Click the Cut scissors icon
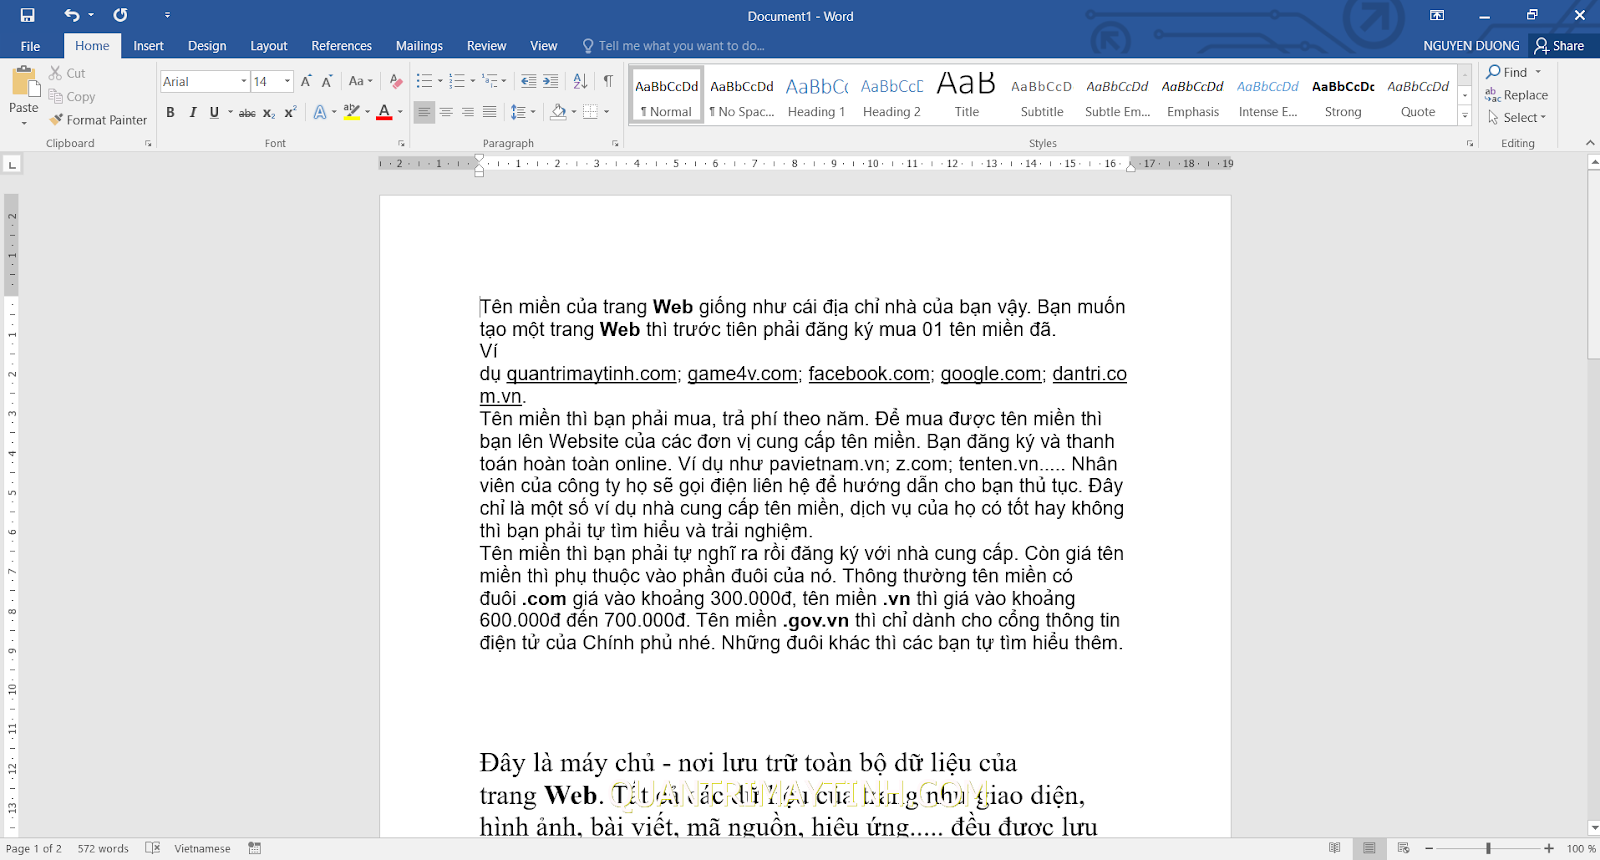Image resolution: width=1600 pixels, height=860 pixels. coord(56,73)
